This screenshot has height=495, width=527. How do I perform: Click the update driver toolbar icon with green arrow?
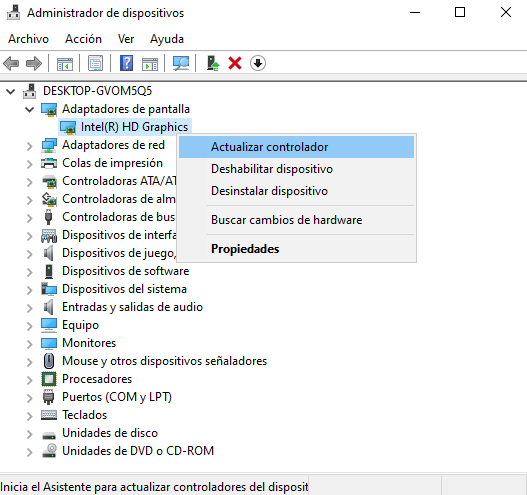[x=213, y=63]
